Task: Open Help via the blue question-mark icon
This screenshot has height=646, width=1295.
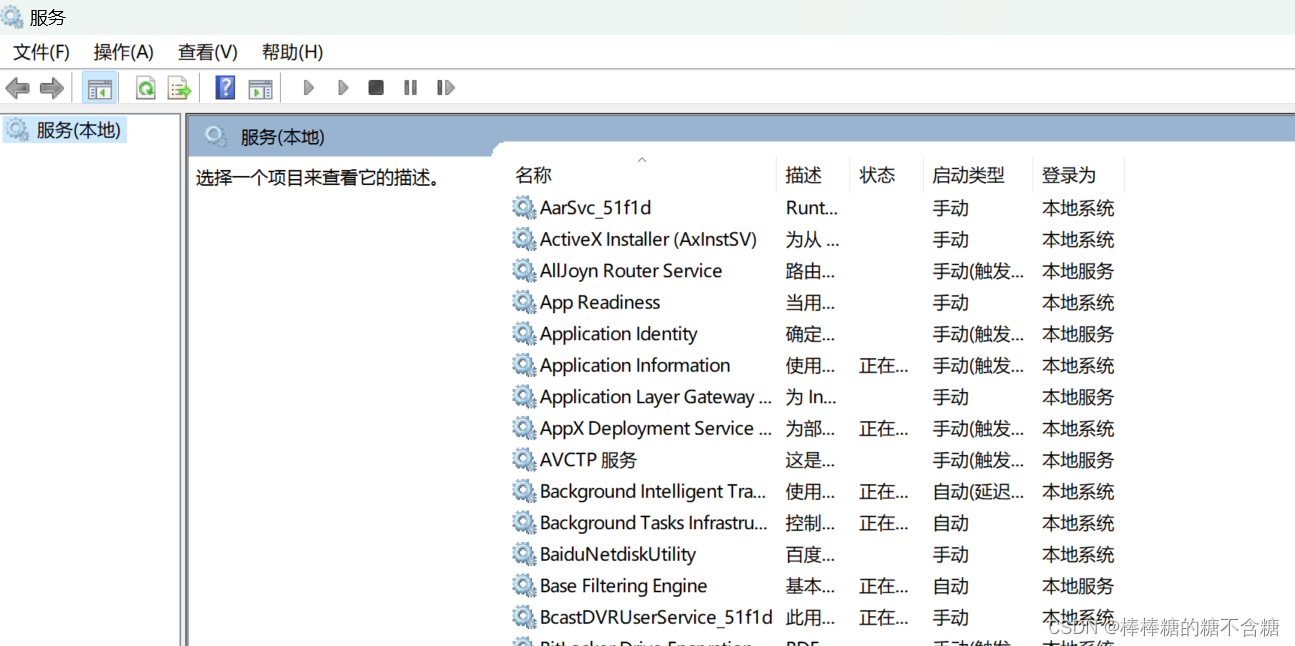Action: point(225,88)
